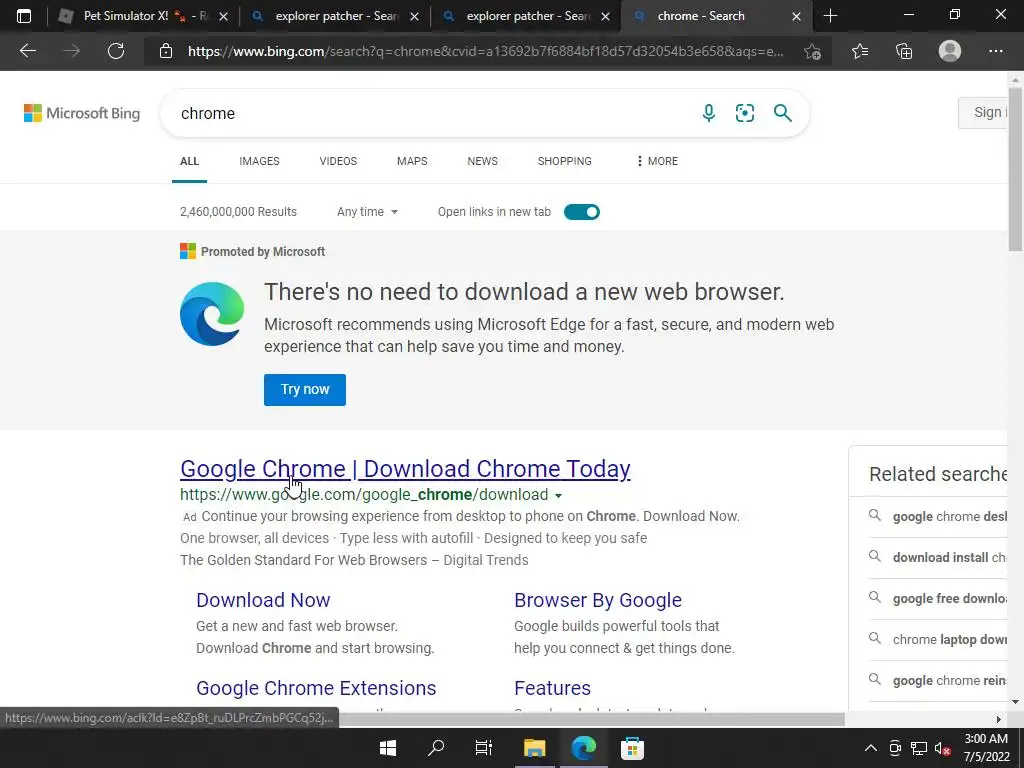
Task: Open the vertical tabs menu icon
Action: pyautogui.click(x=24, y=16)
